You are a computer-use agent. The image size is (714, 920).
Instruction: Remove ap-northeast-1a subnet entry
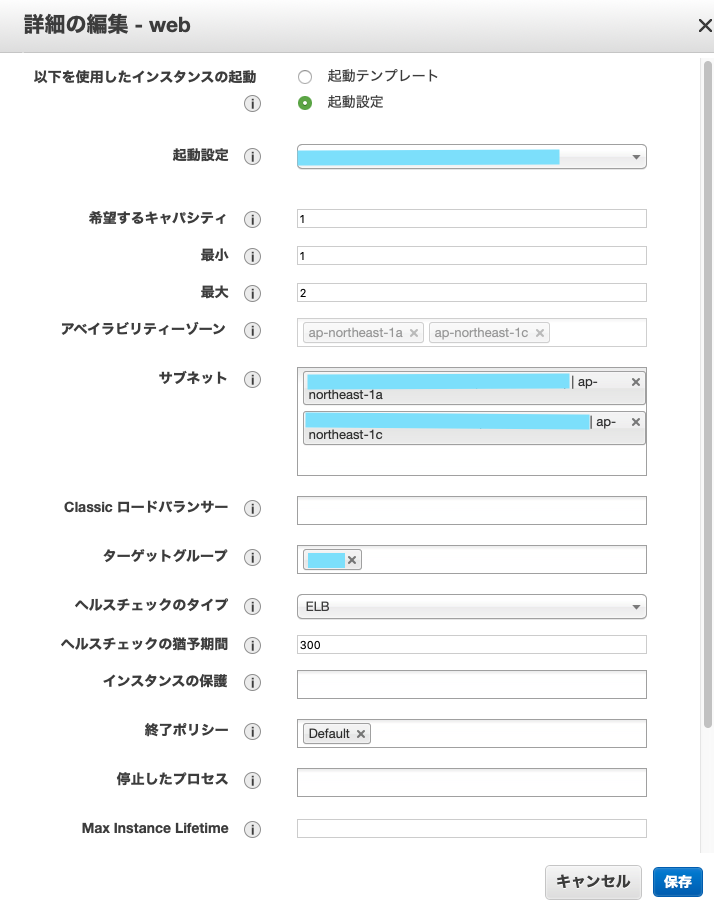636,382
